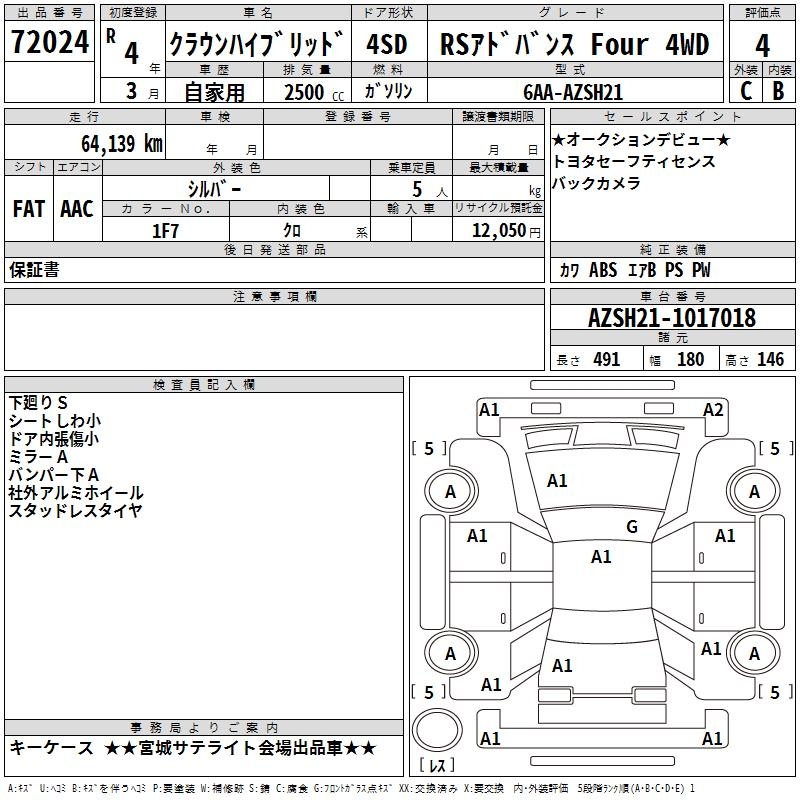Select the bottom-right wheel circle marked A
This screenshot has width=800, height=800.
pyautogui.click(x=754, y=653)
